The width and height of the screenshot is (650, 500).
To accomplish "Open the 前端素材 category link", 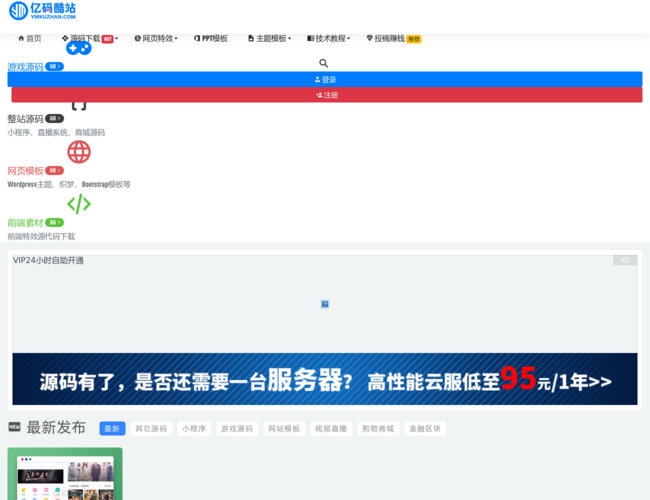I will [x=25, y=223].
